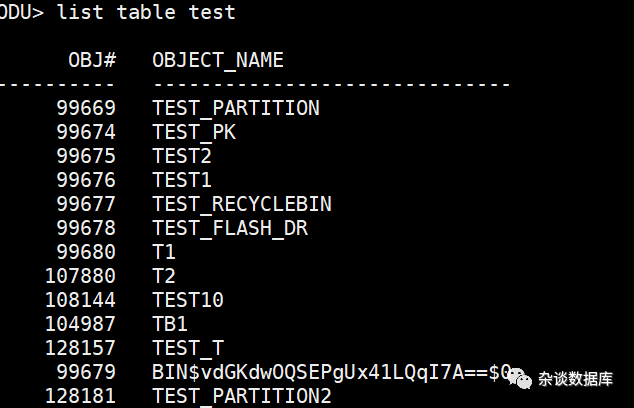This screenshot has width=634, height=408.
Task: Click the T2 object name
Action: coord(164,276)
